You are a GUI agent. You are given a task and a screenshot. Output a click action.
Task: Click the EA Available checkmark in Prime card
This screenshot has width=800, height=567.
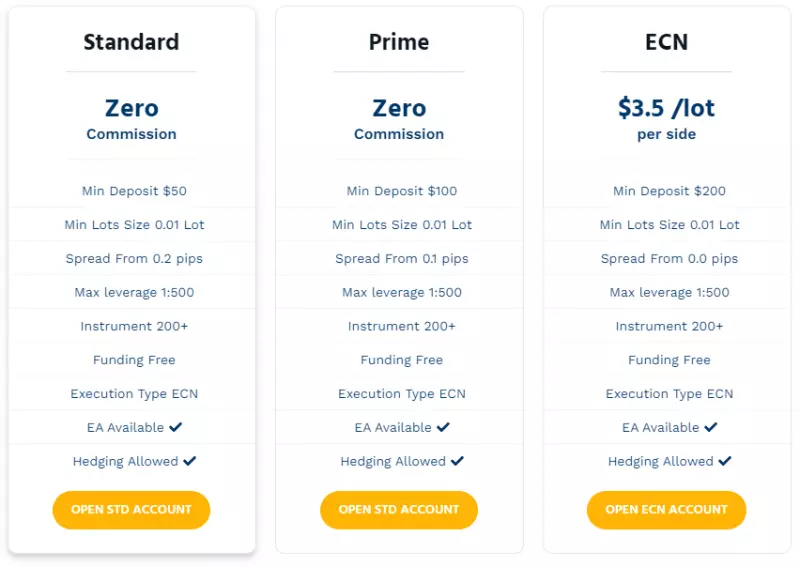coord(443,427)
